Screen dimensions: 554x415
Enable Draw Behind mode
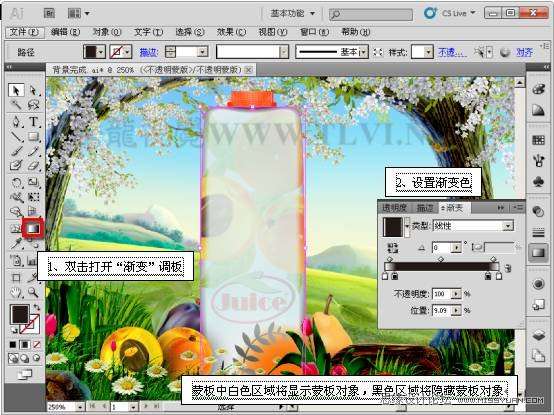[25, 358]
